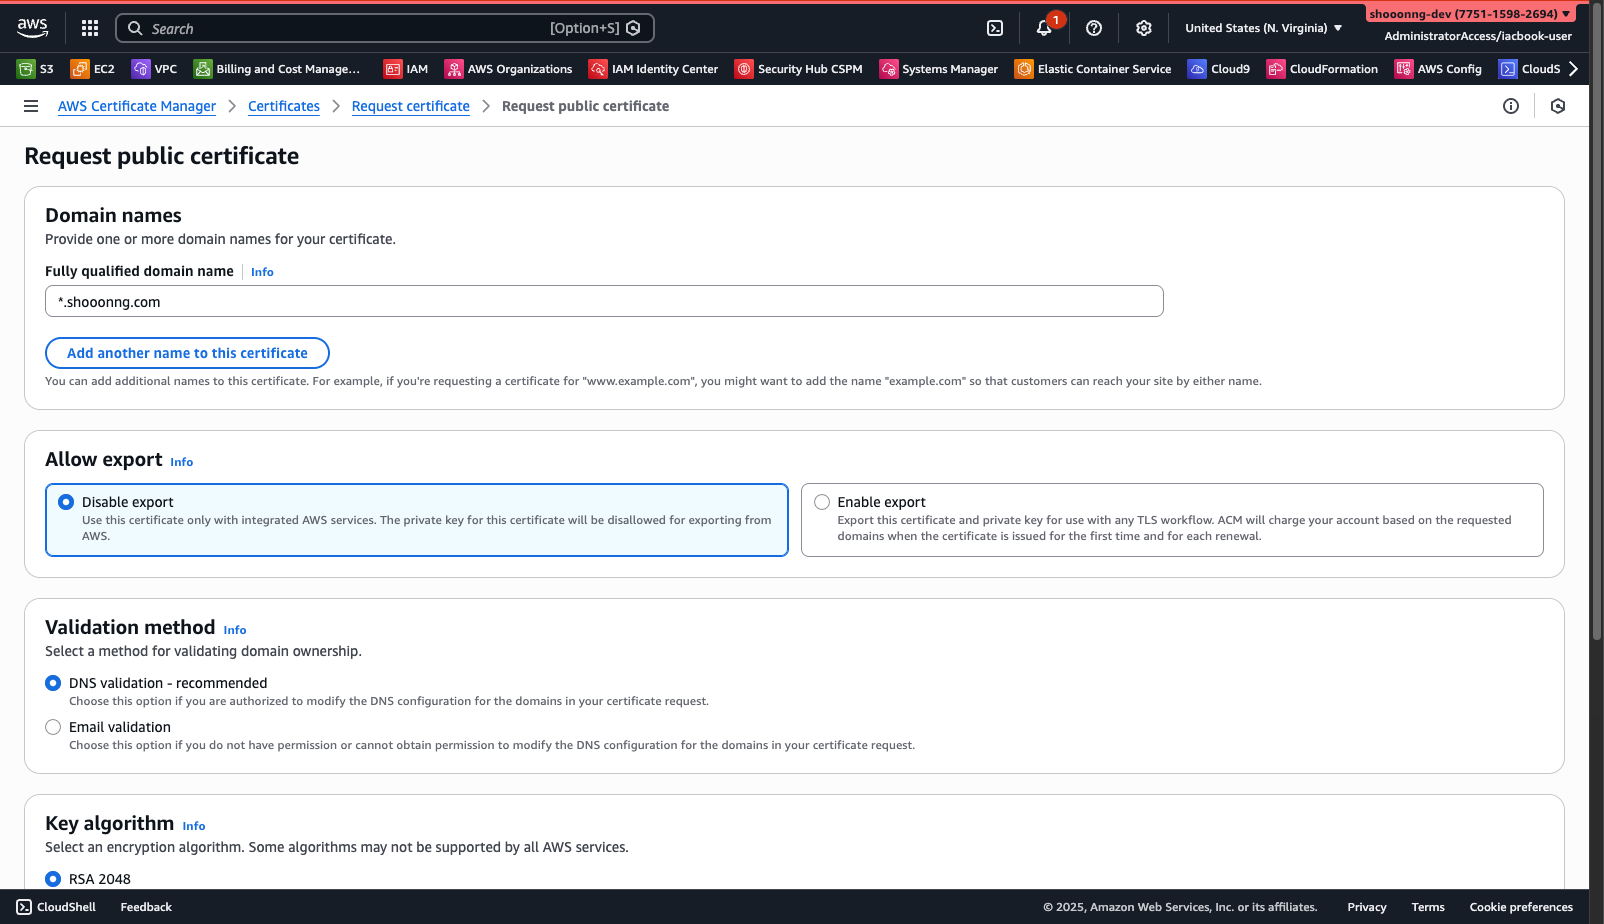This screenshot has width=1604, height=924.
Task: Go to Certificates breadcrumb
Action: 284,106
